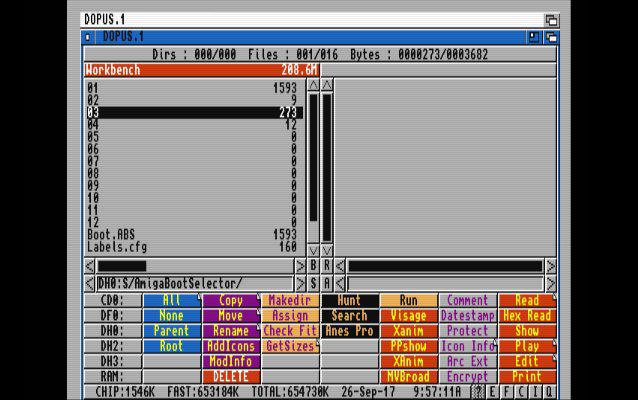Click the Rename button
Screen dimensions: 638x400
tap(231, 331)
